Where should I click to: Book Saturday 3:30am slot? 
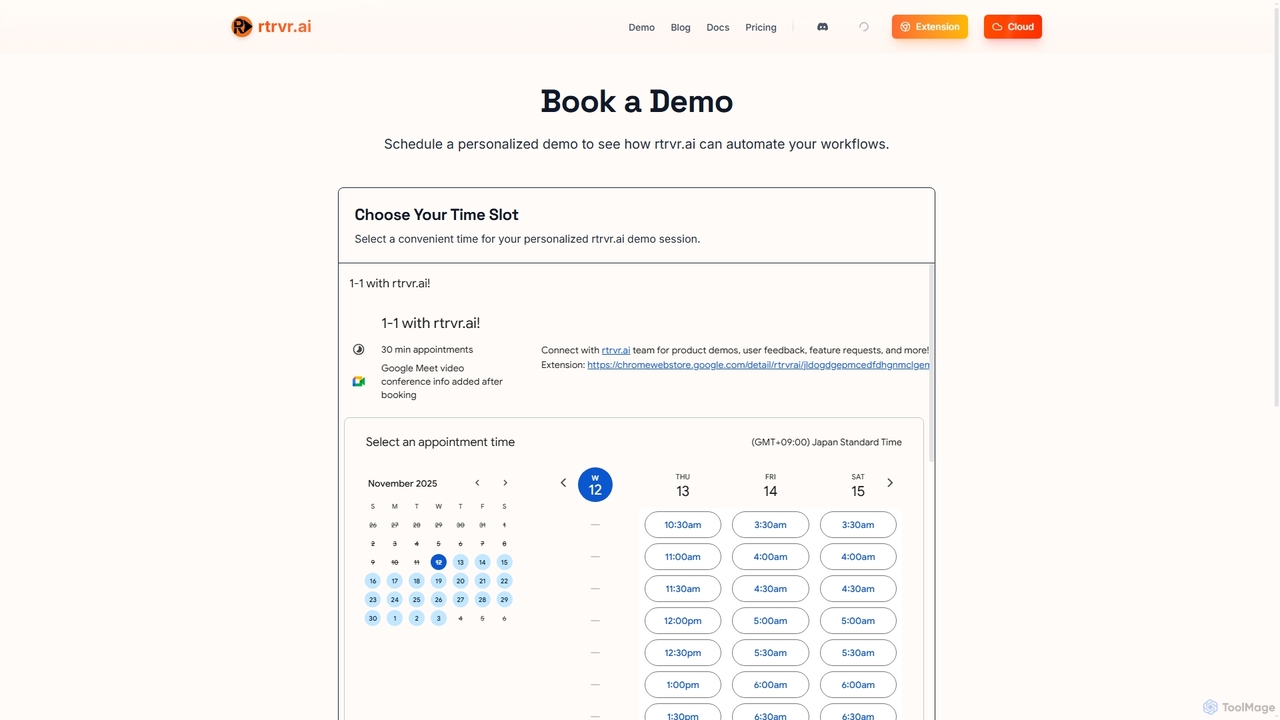(x=858, y=525)
